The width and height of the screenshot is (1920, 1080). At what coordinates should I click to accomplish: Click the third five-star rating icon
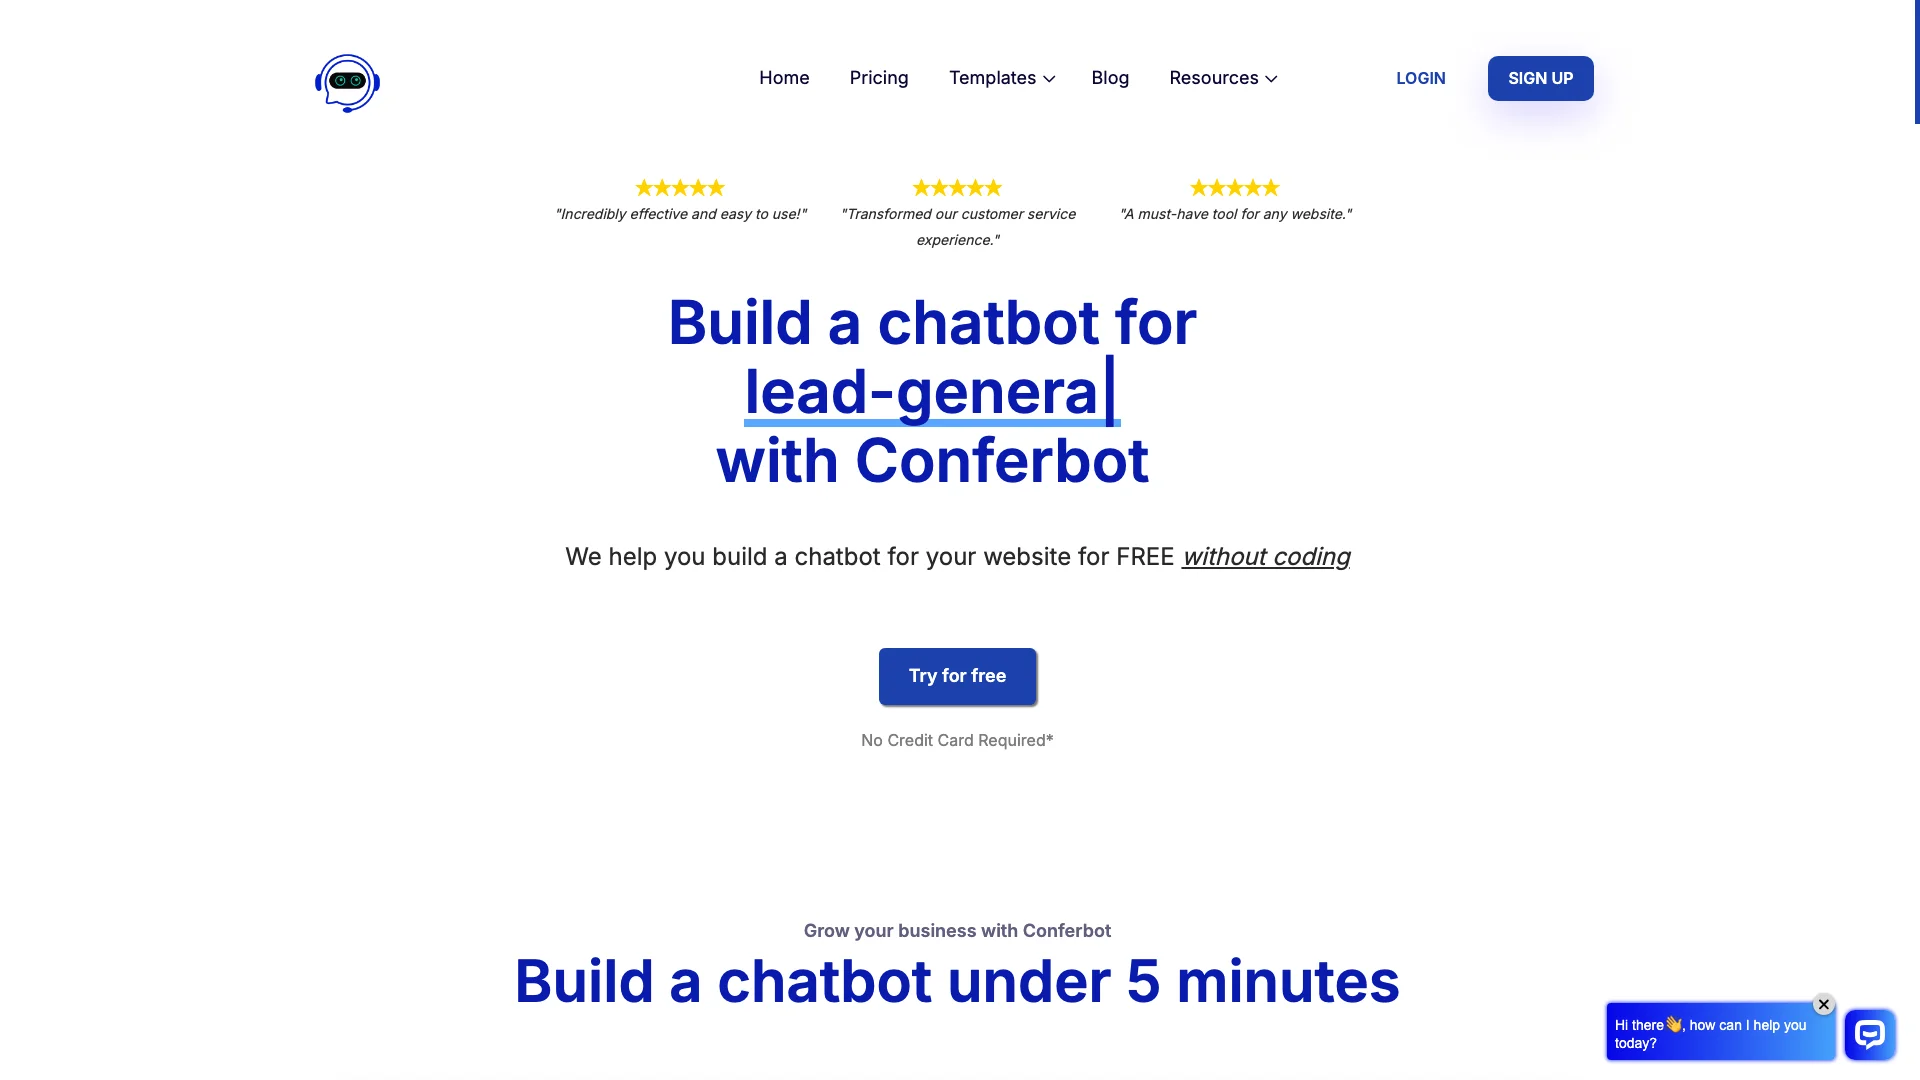1234,187
